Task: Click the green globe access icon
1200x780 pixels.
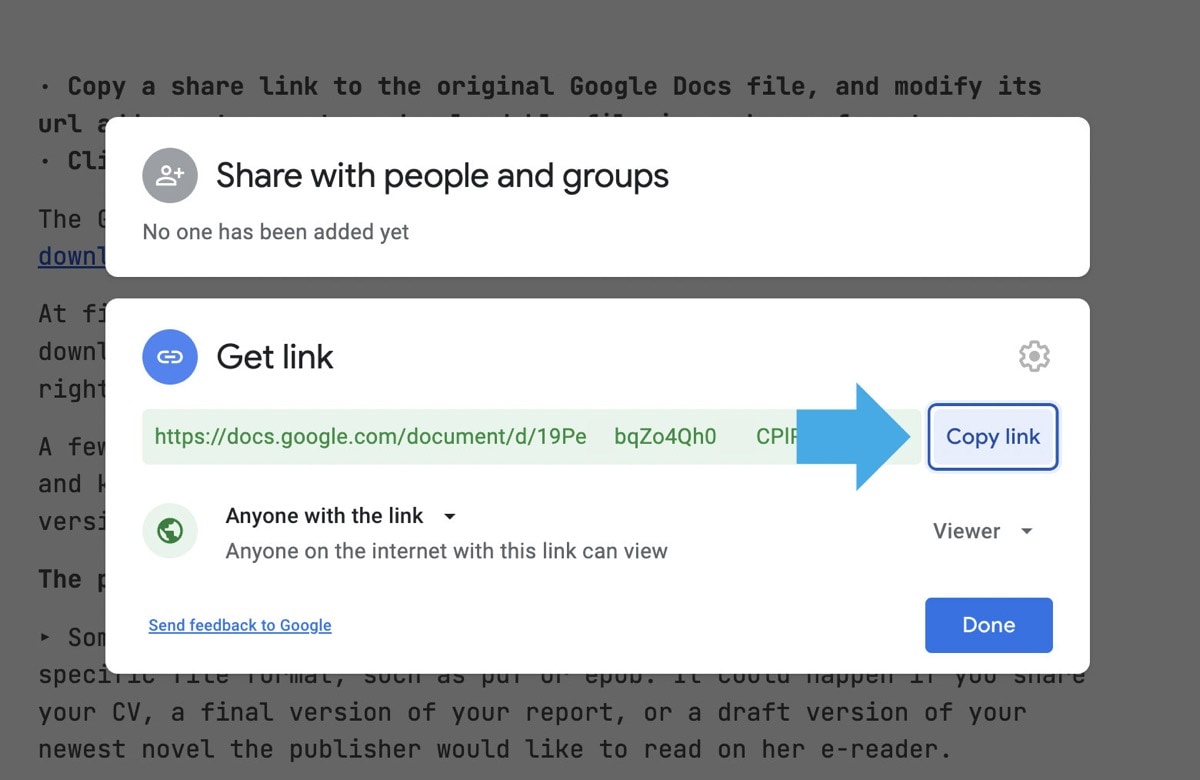Action: 170,531
